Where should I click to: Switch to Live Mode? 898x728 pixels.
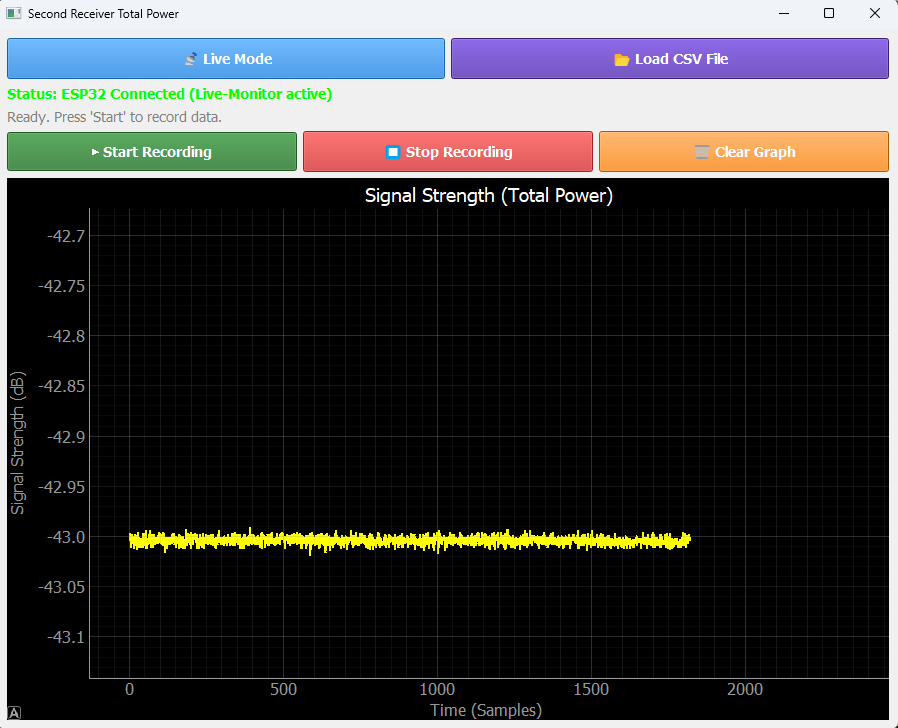(226, 59)
